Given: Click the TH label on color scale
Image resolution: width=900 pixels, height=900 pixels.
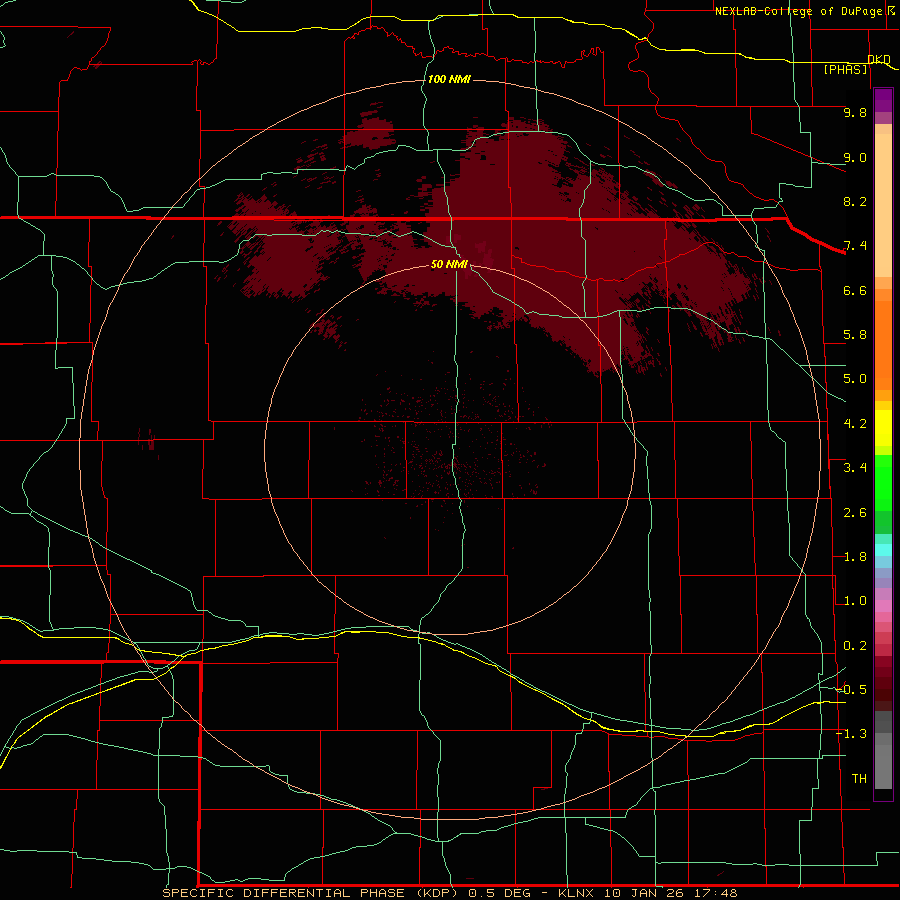Looking at the screenshot, I should click(x=859, y=779).
